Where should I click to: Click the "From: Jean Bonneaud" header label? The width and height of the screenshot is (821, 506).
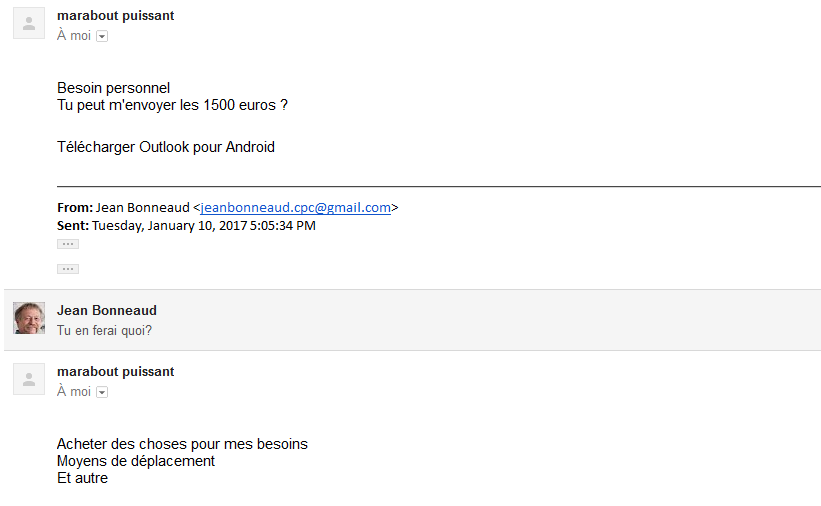(x=76, y=208)
